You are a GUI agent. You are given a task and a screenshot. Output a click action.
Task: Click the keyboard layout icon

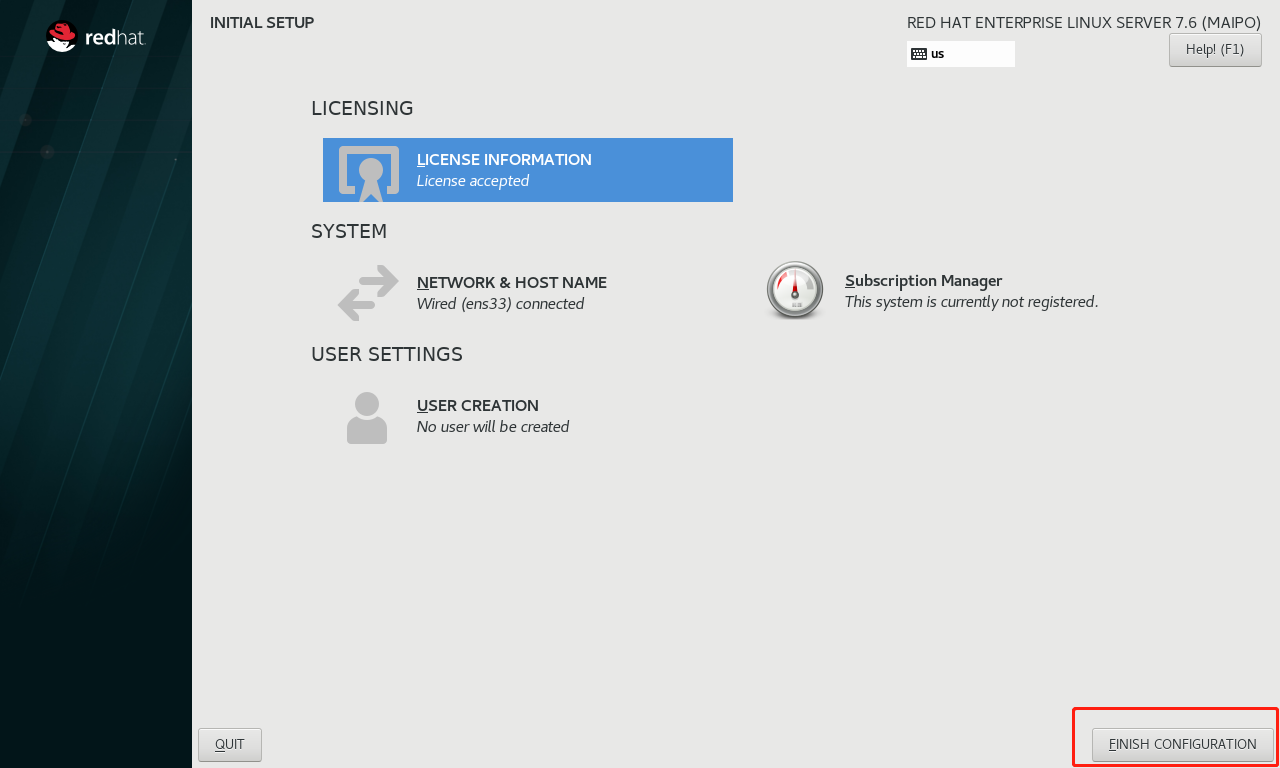[919, 54]
